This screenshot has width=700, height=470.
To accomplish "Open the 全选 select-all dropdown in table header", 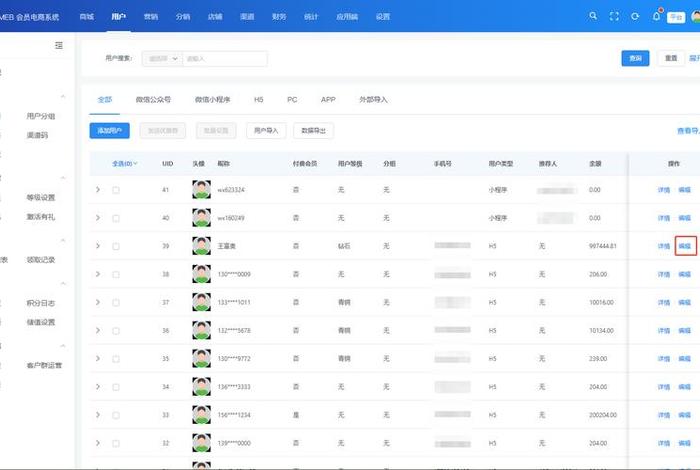I will 124,163.
